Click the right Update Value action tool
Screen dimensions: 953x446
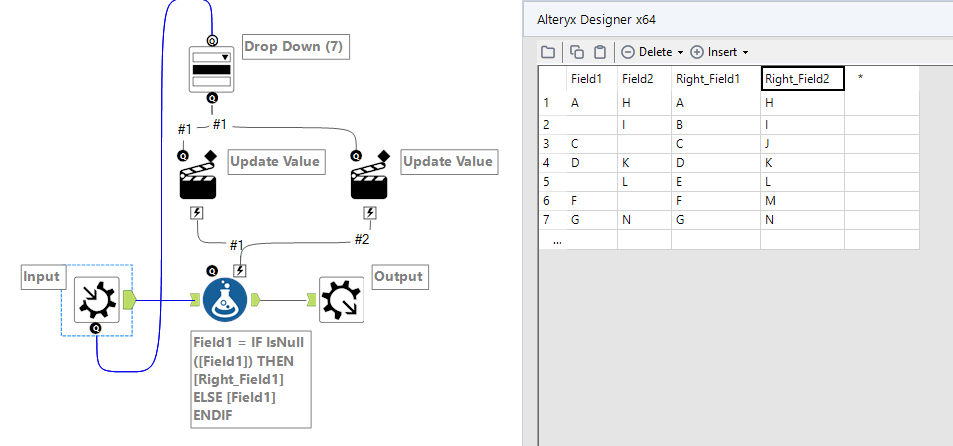[x=370, y=181]
